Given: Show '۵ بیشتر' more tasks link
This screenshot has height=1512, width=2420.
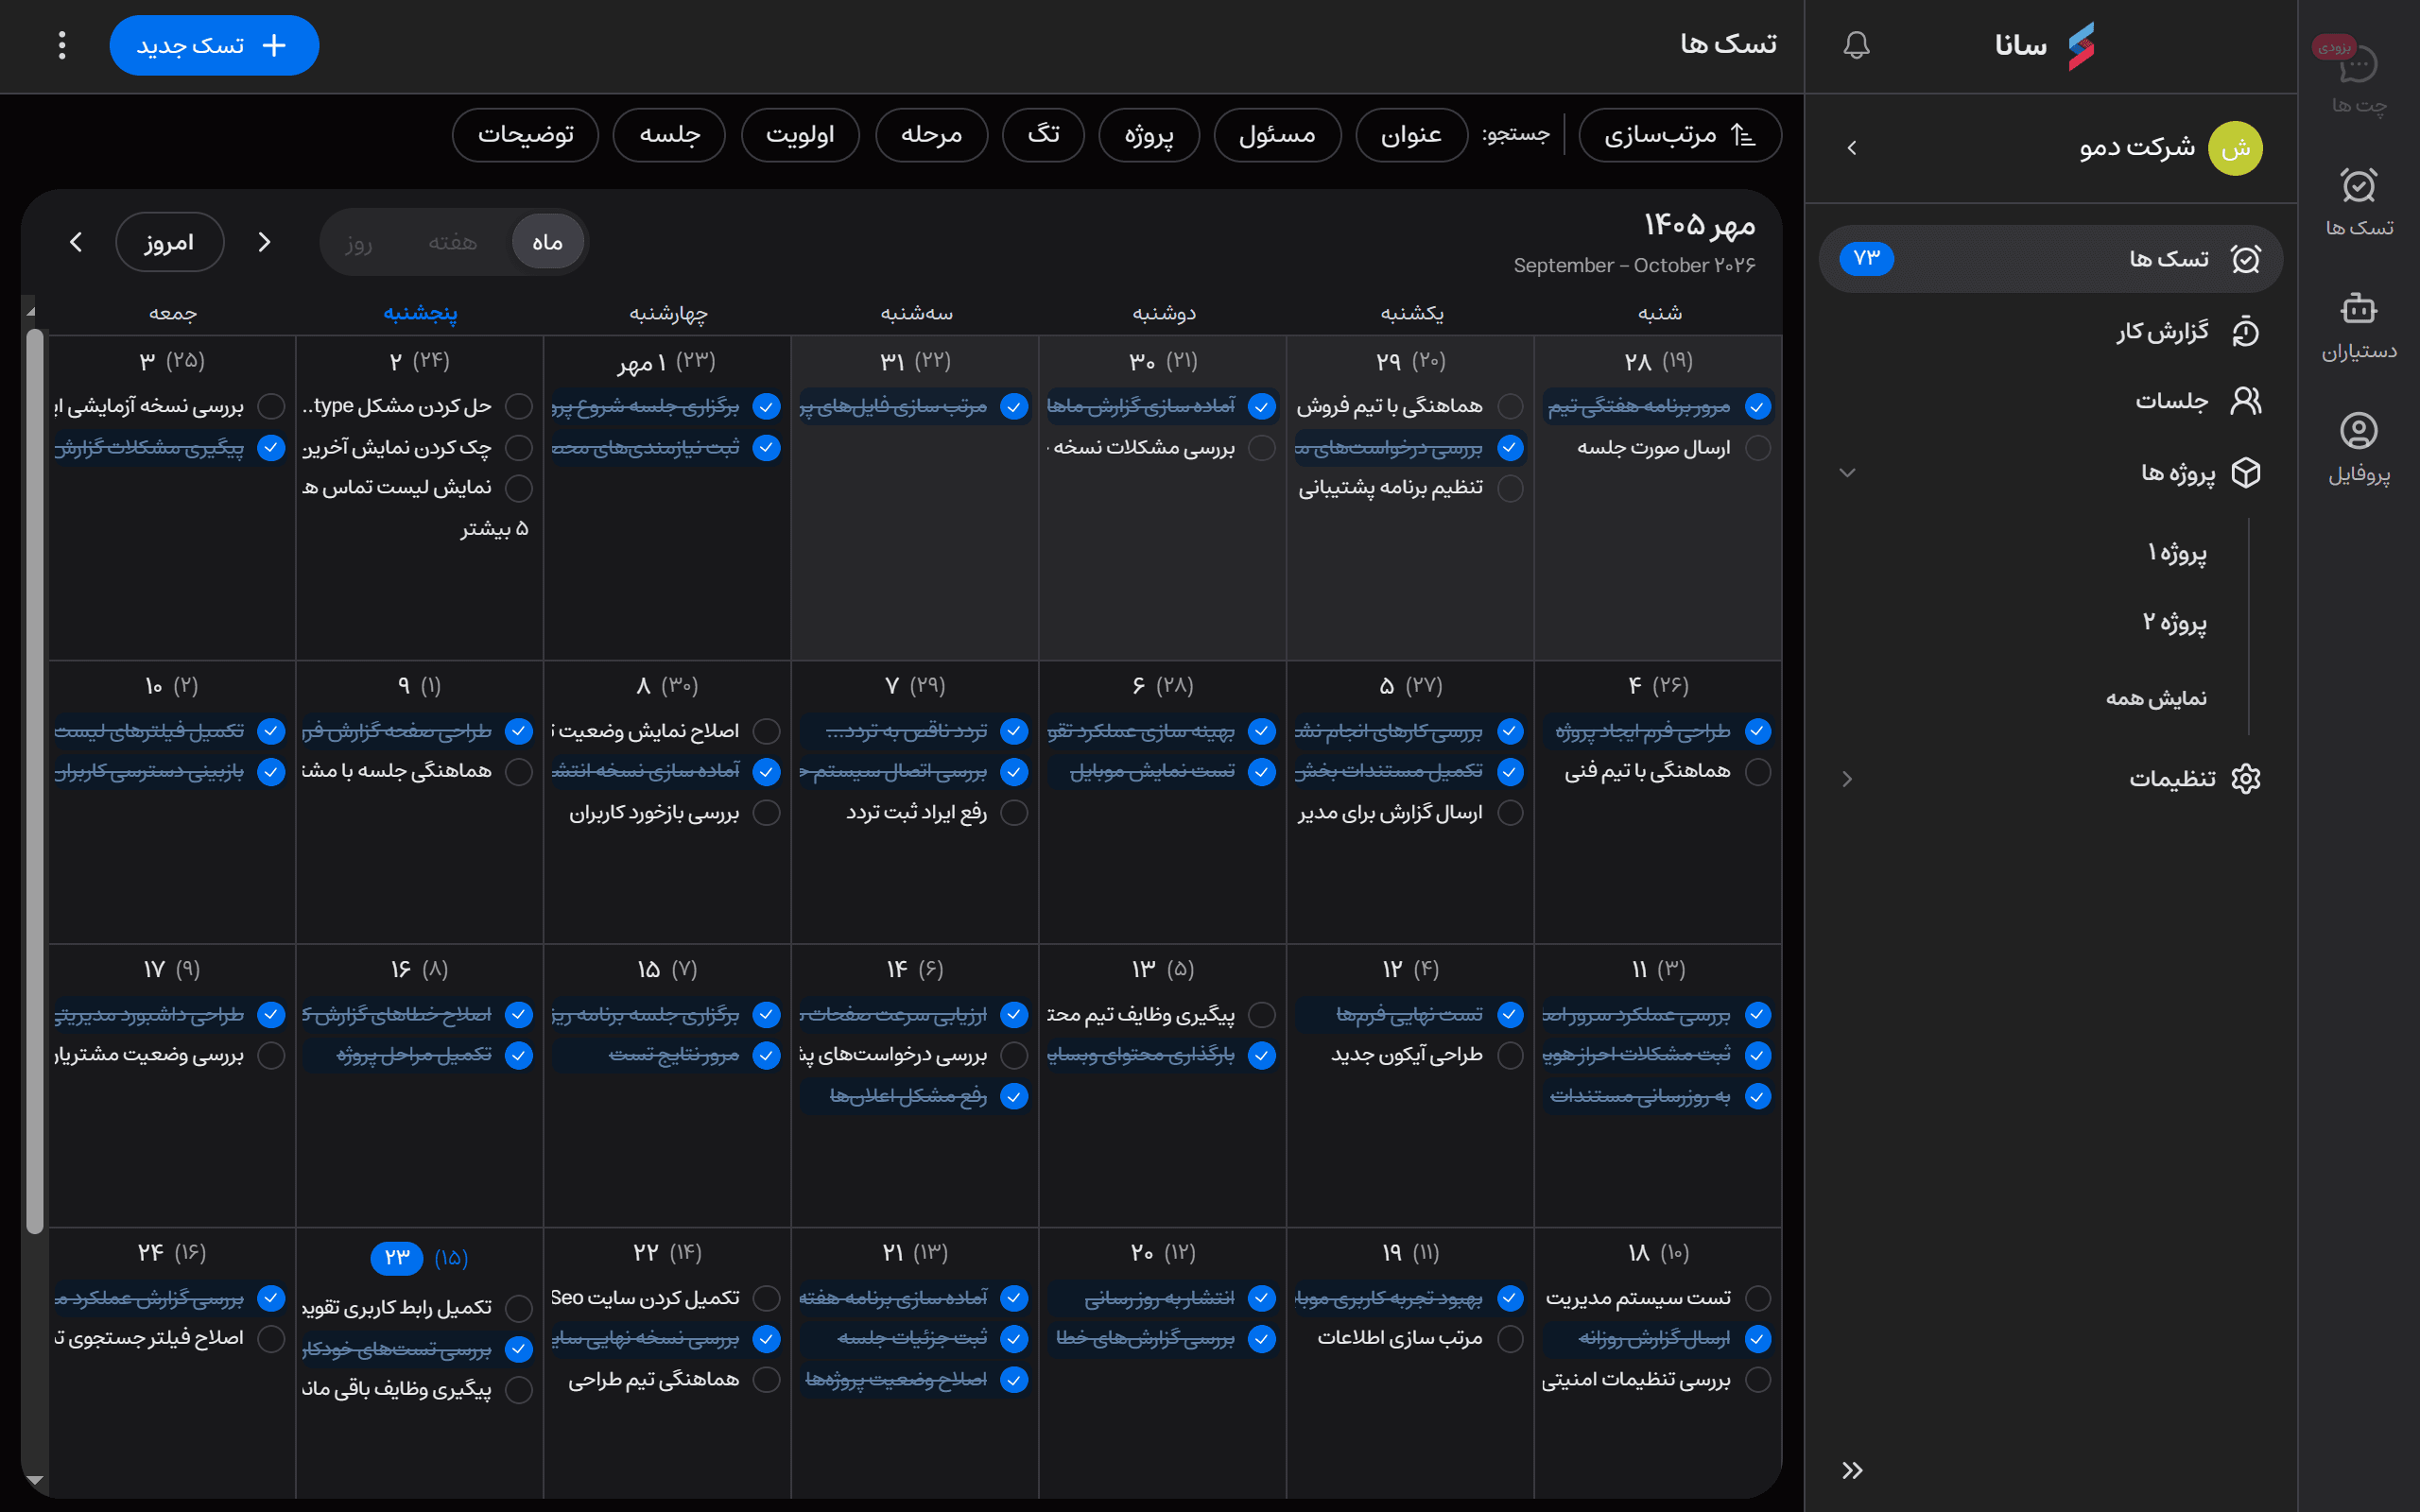Looking at the screenshot, I should pos(494,528).
